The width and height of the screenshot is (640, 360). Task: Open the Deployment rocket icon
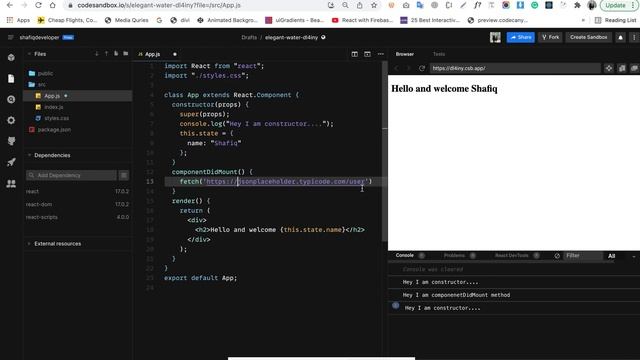click(11, 162)
